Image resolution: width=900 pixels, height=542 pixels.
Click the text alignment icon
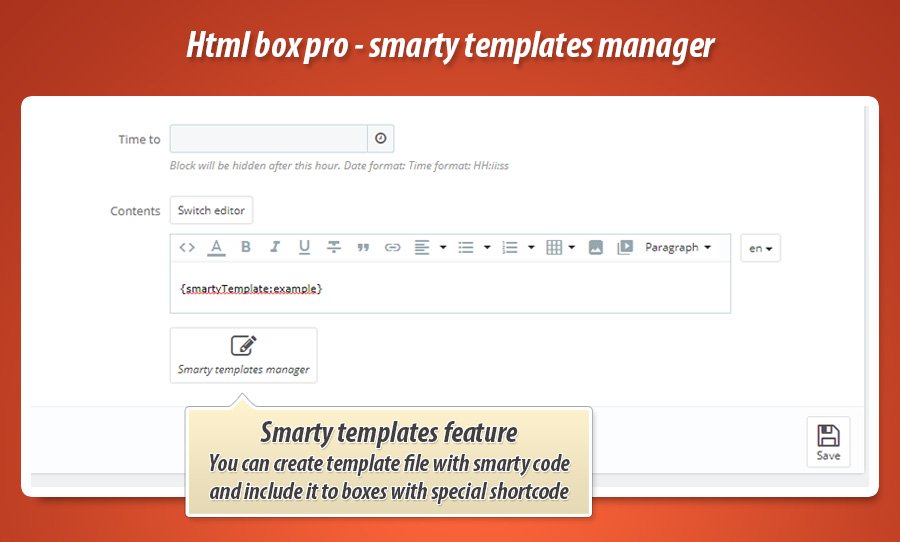point(422,247)
